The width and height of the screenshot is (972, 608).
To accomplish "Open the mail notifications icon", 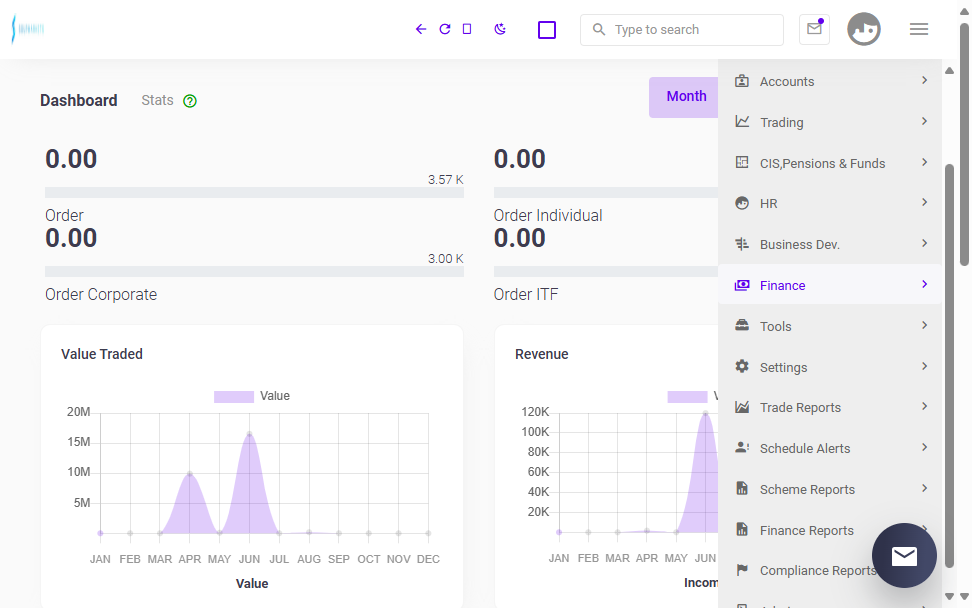I will tap(814, 29).
